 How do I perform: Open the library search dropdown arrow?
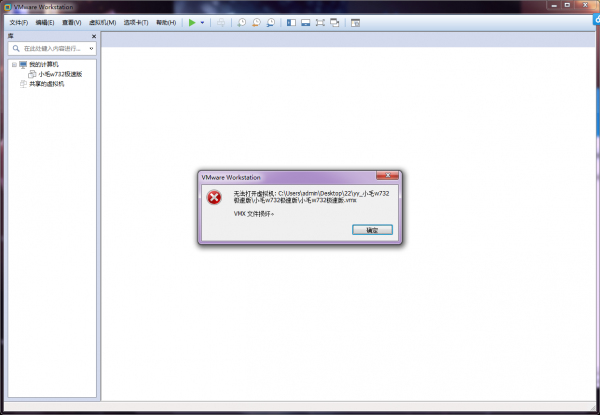click(91, 48)
